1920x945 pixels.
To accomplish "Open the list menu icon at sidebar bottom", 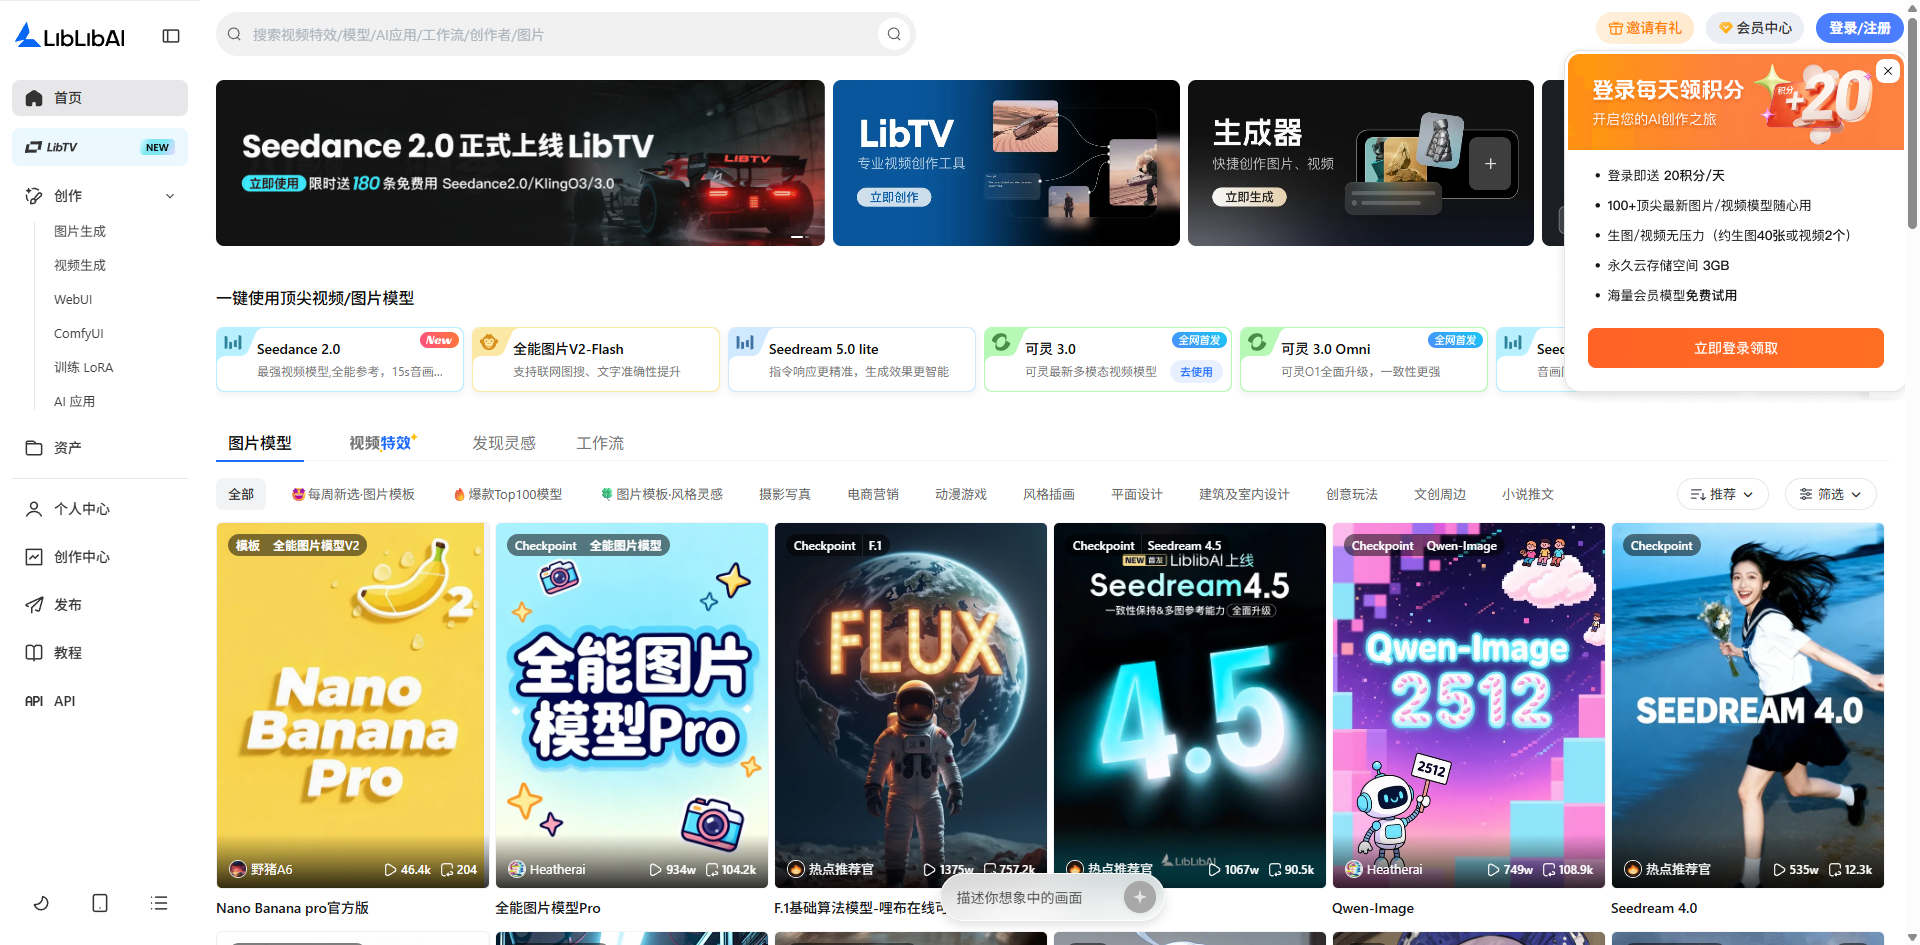I will coord(159,903).
